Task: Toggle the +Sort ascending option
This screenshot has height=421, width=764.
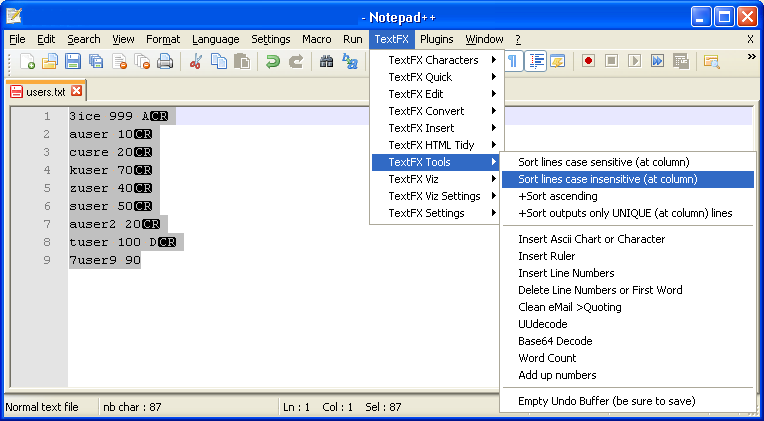Action: [x=628, y=196]
